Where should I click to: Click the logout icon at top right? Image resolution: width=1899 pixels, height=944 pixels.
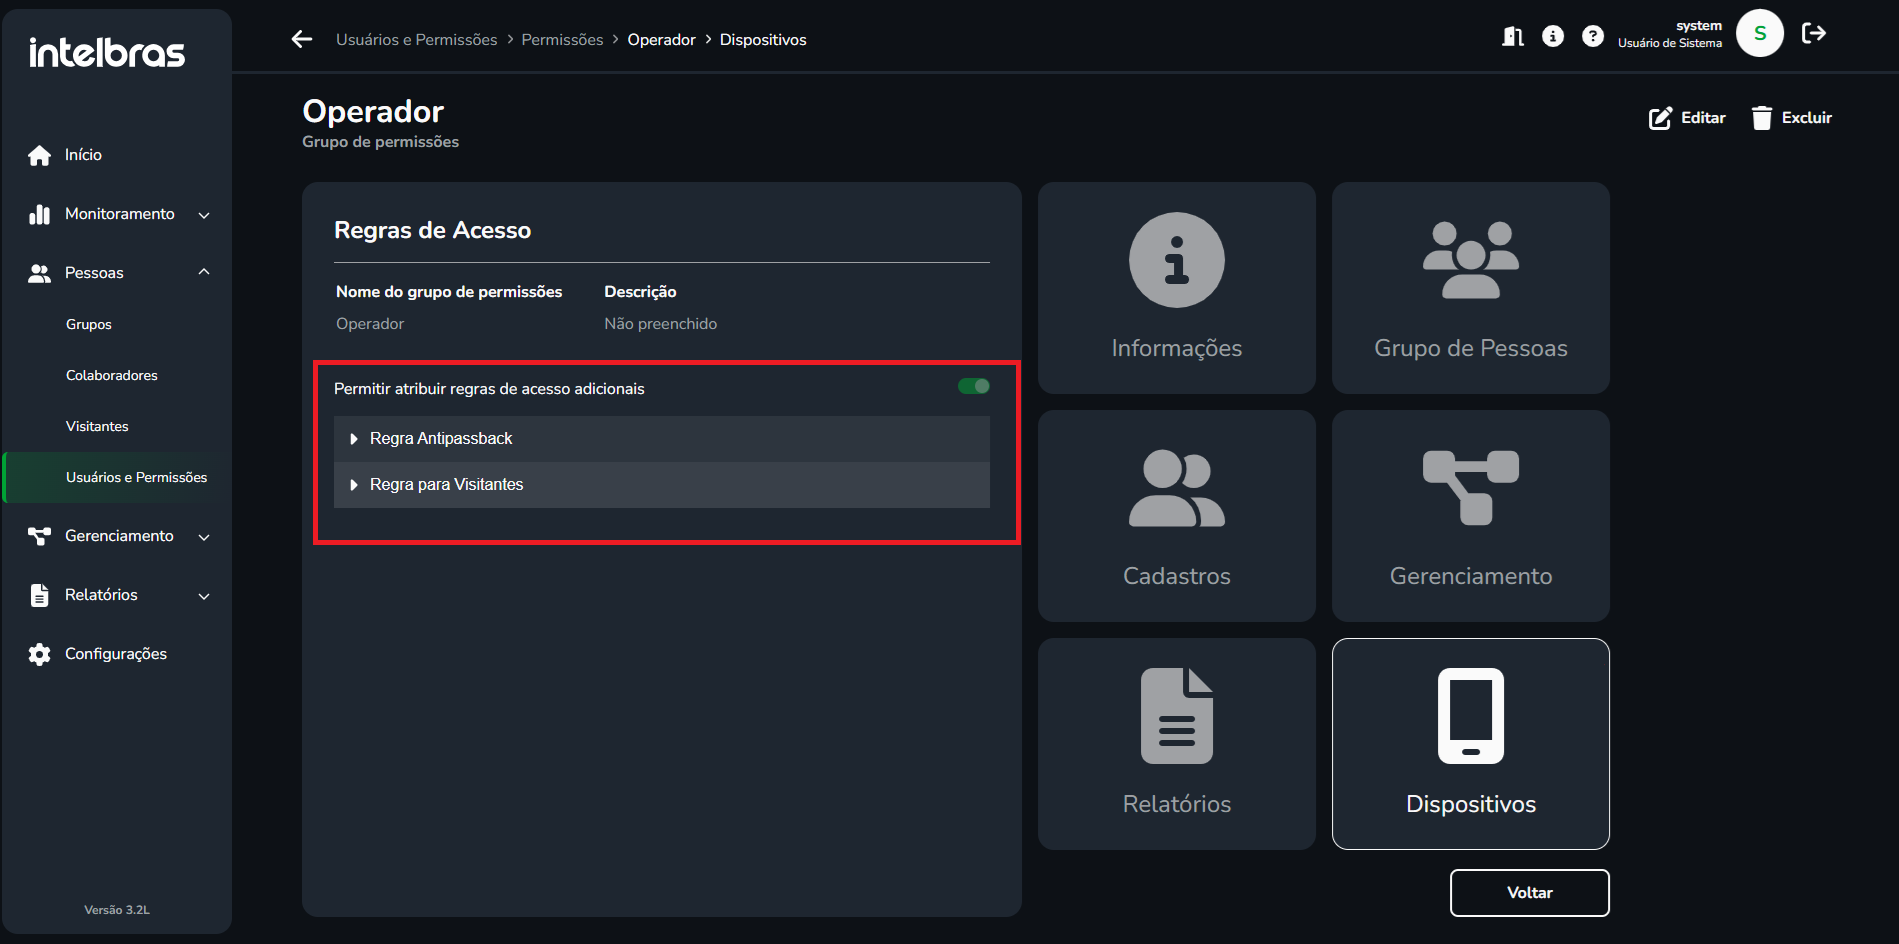(x=1813, y=34)
